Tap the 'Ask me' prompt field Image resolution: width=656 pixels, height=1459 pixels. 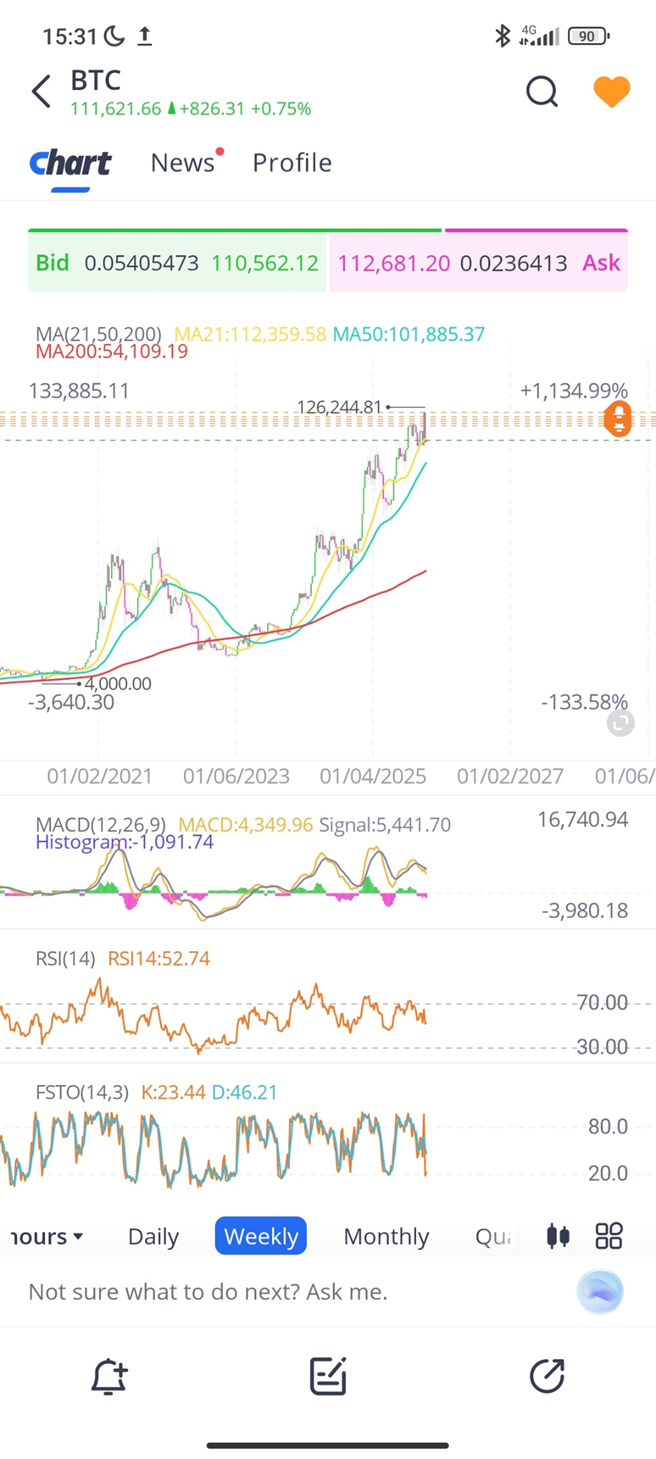pos(208,1291)
